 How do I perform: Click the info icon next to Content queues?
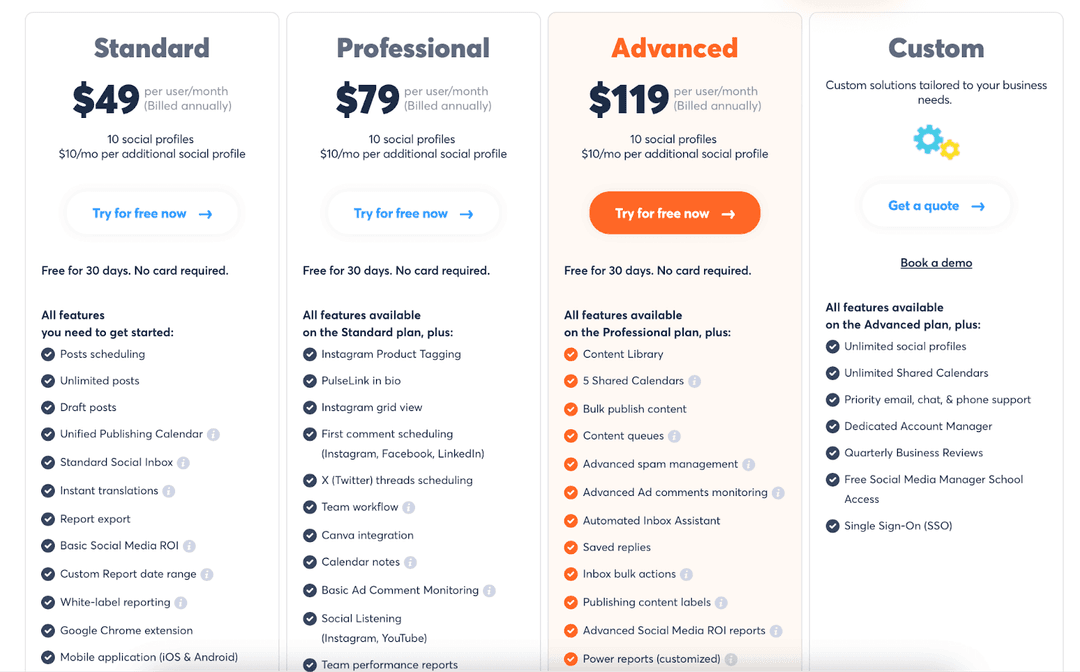(673, 436)
